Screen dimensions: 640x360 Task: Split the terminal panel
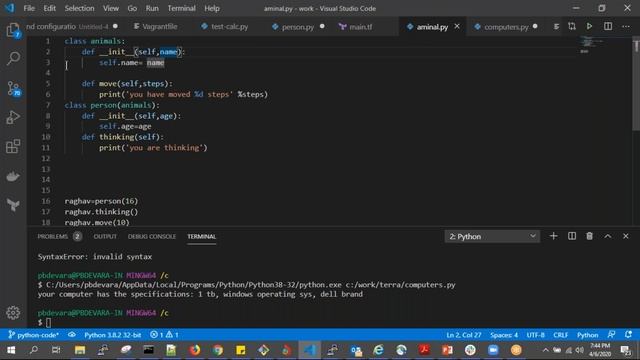572,236
